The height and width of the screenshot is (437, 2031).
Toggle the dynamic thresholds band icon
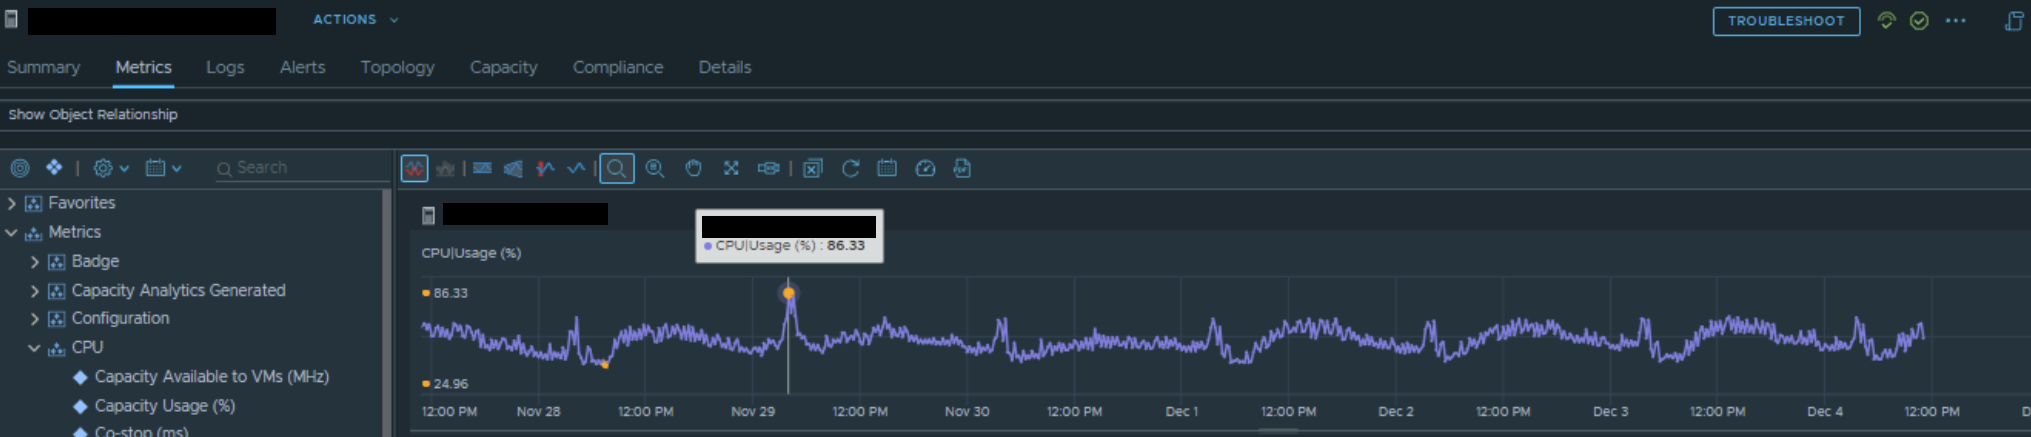click(482, 168)
